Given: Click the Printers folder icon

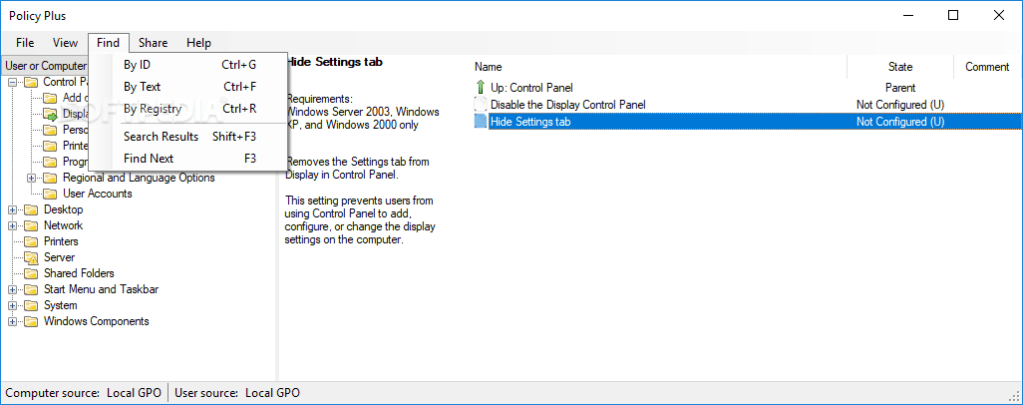Looking at the screenshot, I should pos(31,242).
